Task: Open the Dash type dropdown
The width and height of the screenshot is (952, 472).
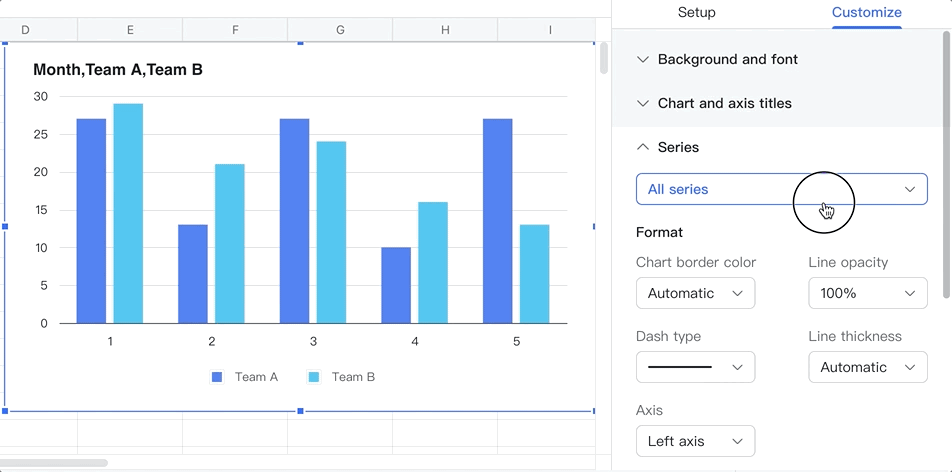Action: [x=695, y=367]
